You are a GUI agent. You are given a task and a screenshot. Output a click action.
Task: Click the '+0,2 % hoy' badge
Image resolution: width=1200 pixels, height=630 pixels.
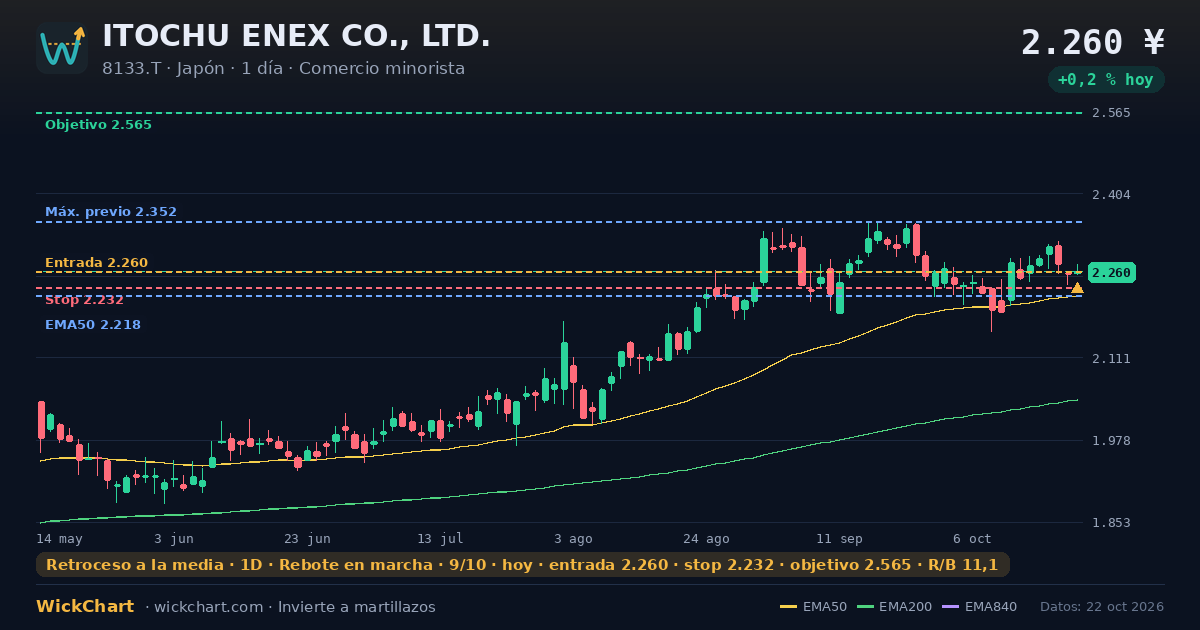[1106, 80]
